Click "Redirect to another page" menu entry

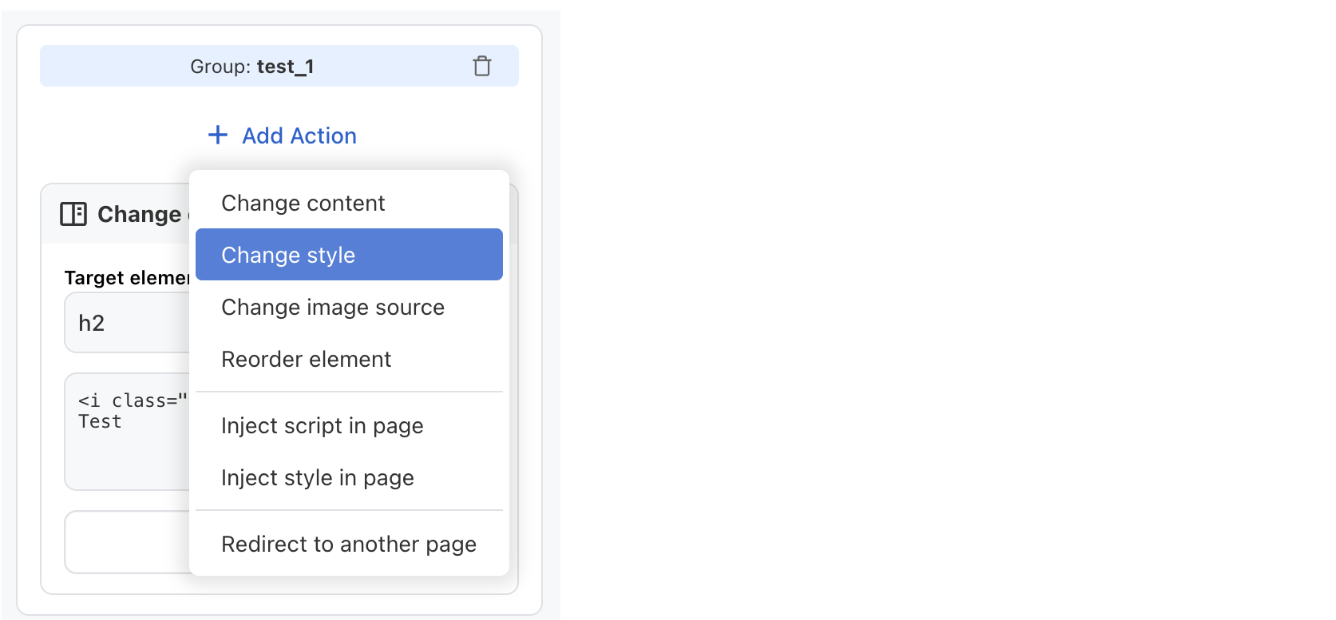point(348,544)
